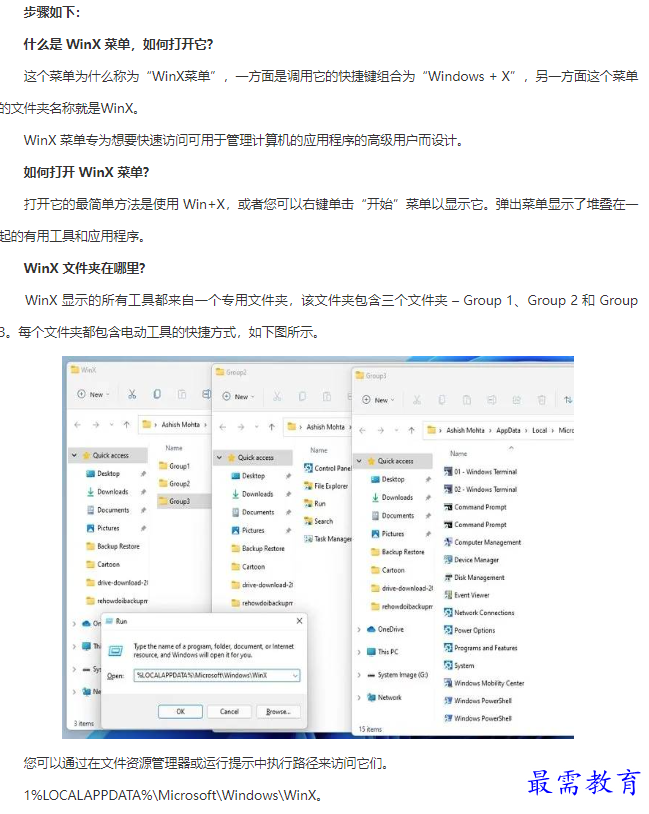The width and height of the screenshot is (649, 814).
Task: Select highlighted Group3 folder in WinX window
Action: pyautogui.click(x=183, y=501)
